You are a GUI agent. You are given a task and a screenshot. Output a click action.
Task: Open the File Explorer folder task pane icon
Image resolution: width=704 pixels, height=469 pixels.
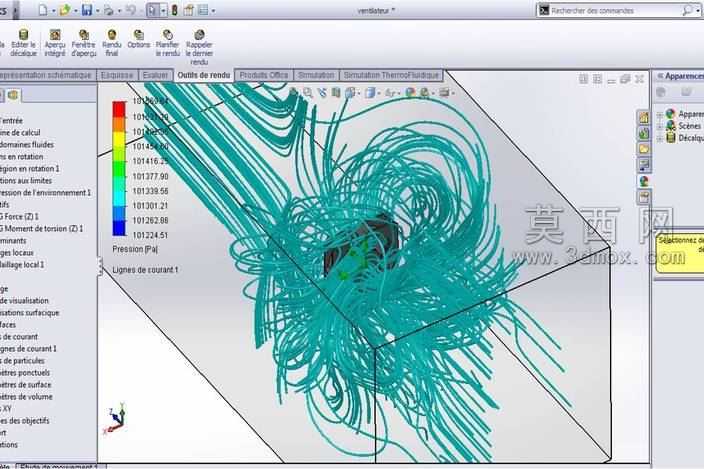coord(644,149)
